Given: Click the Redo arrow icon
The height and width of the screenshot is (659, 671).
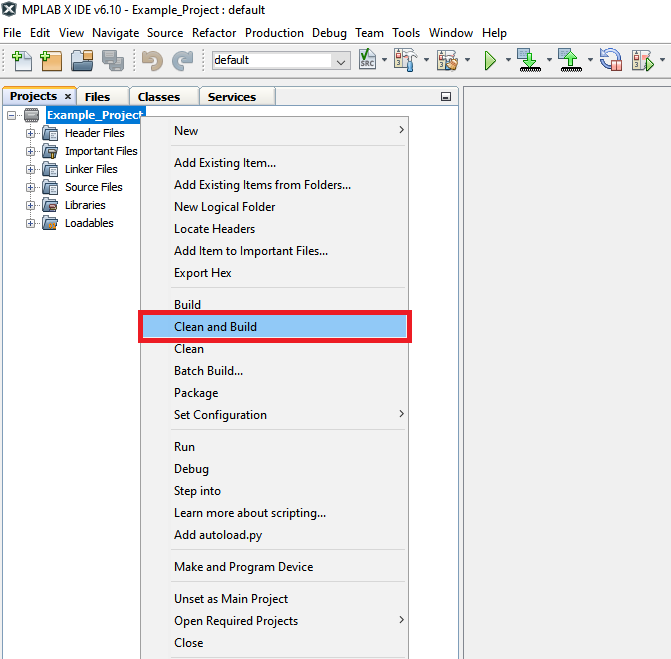Looking at the screenshot, I should coord(183,60).
